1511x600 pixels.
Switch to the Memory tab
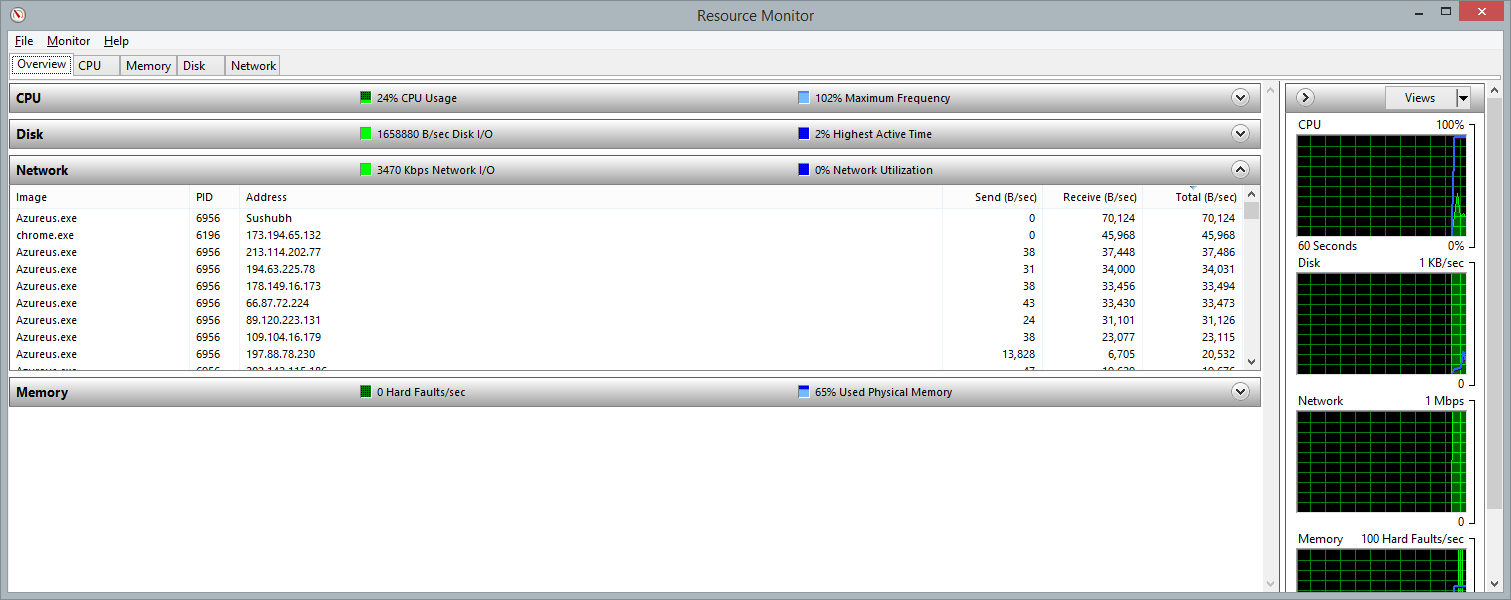pos(148,66)
